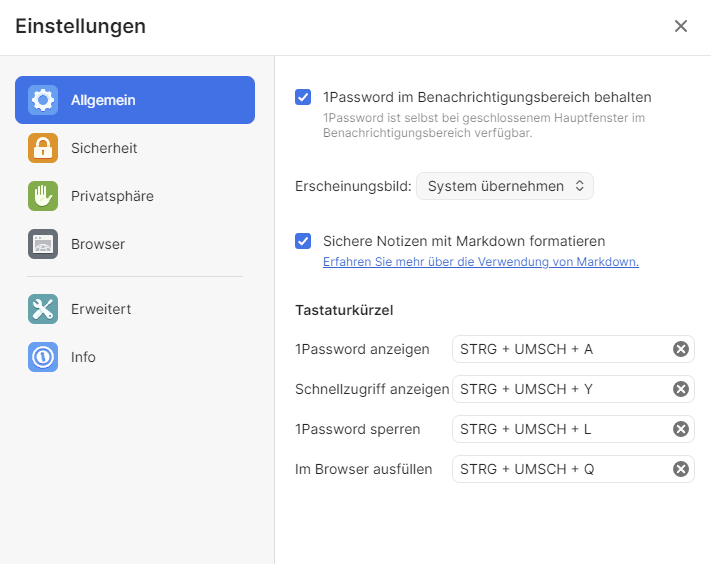Click the '1Password anzeigen' shortcut field

pos(560,349)
